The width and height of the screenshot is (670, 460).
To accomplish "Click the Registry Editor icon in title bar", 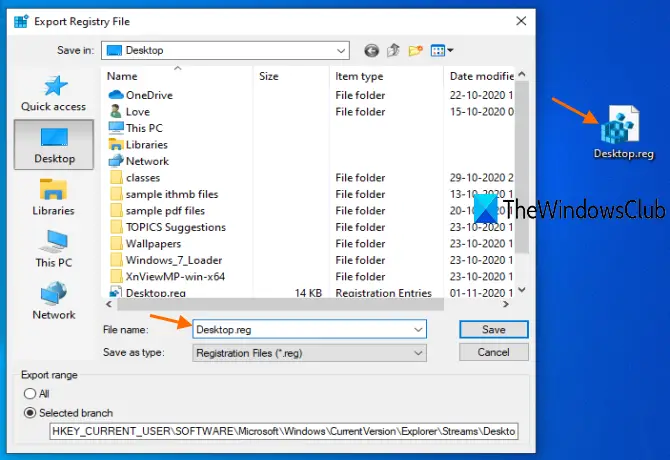I will click(x=21, y=21).
